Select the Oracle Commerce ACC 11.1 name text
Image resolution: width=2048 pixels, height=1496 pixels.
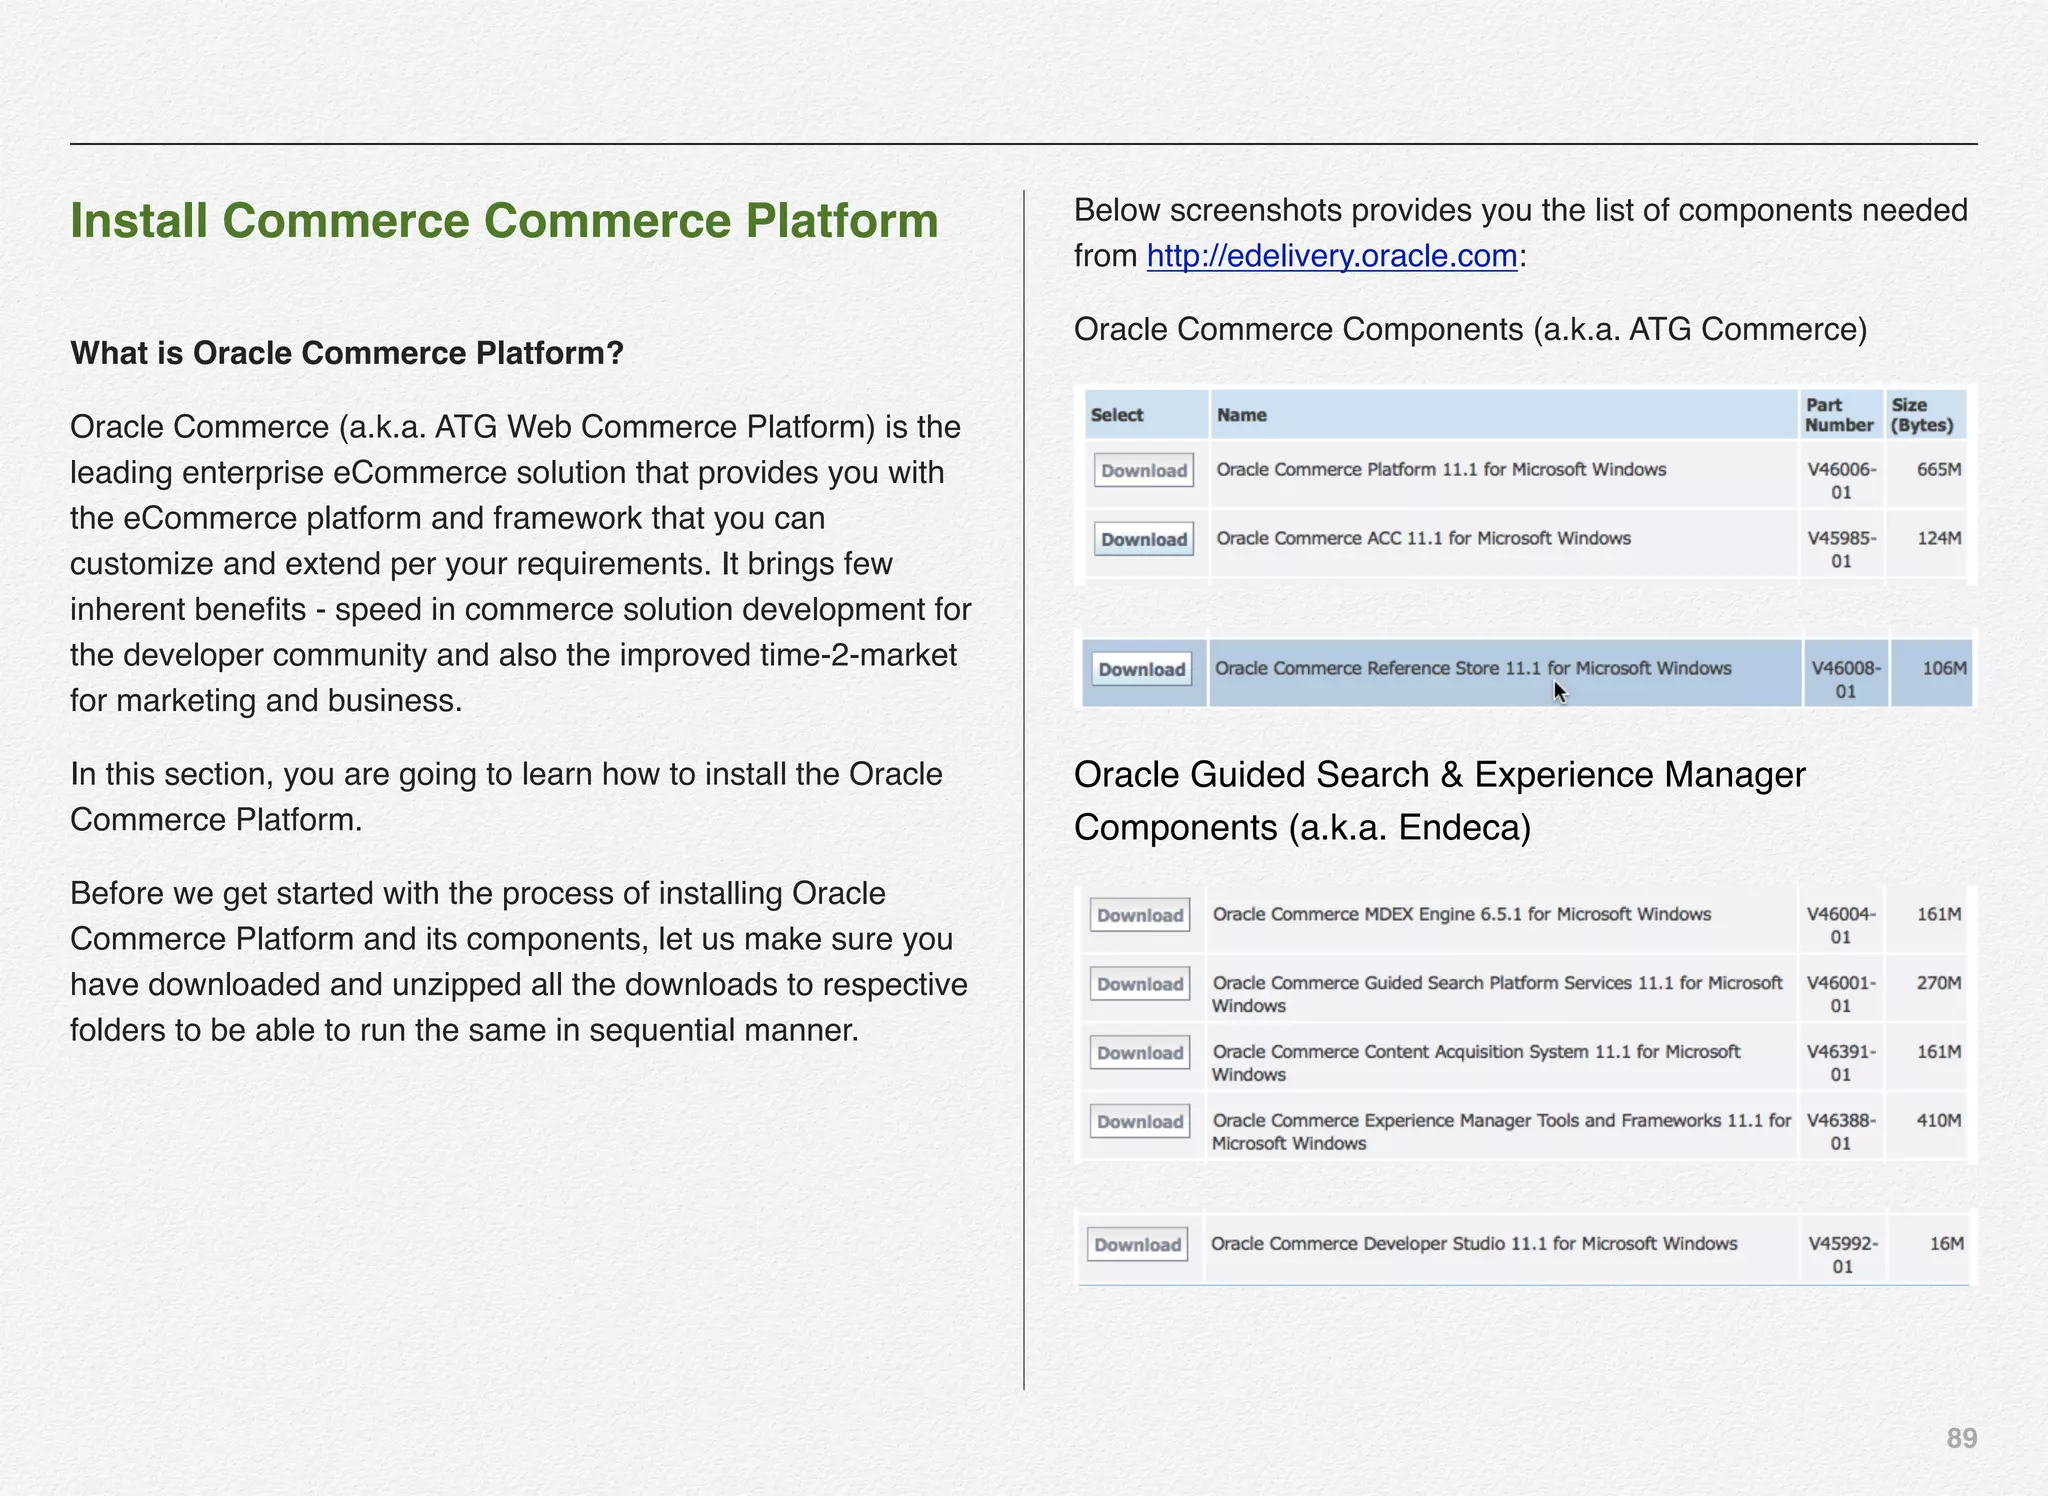(x=1423, y=538)
